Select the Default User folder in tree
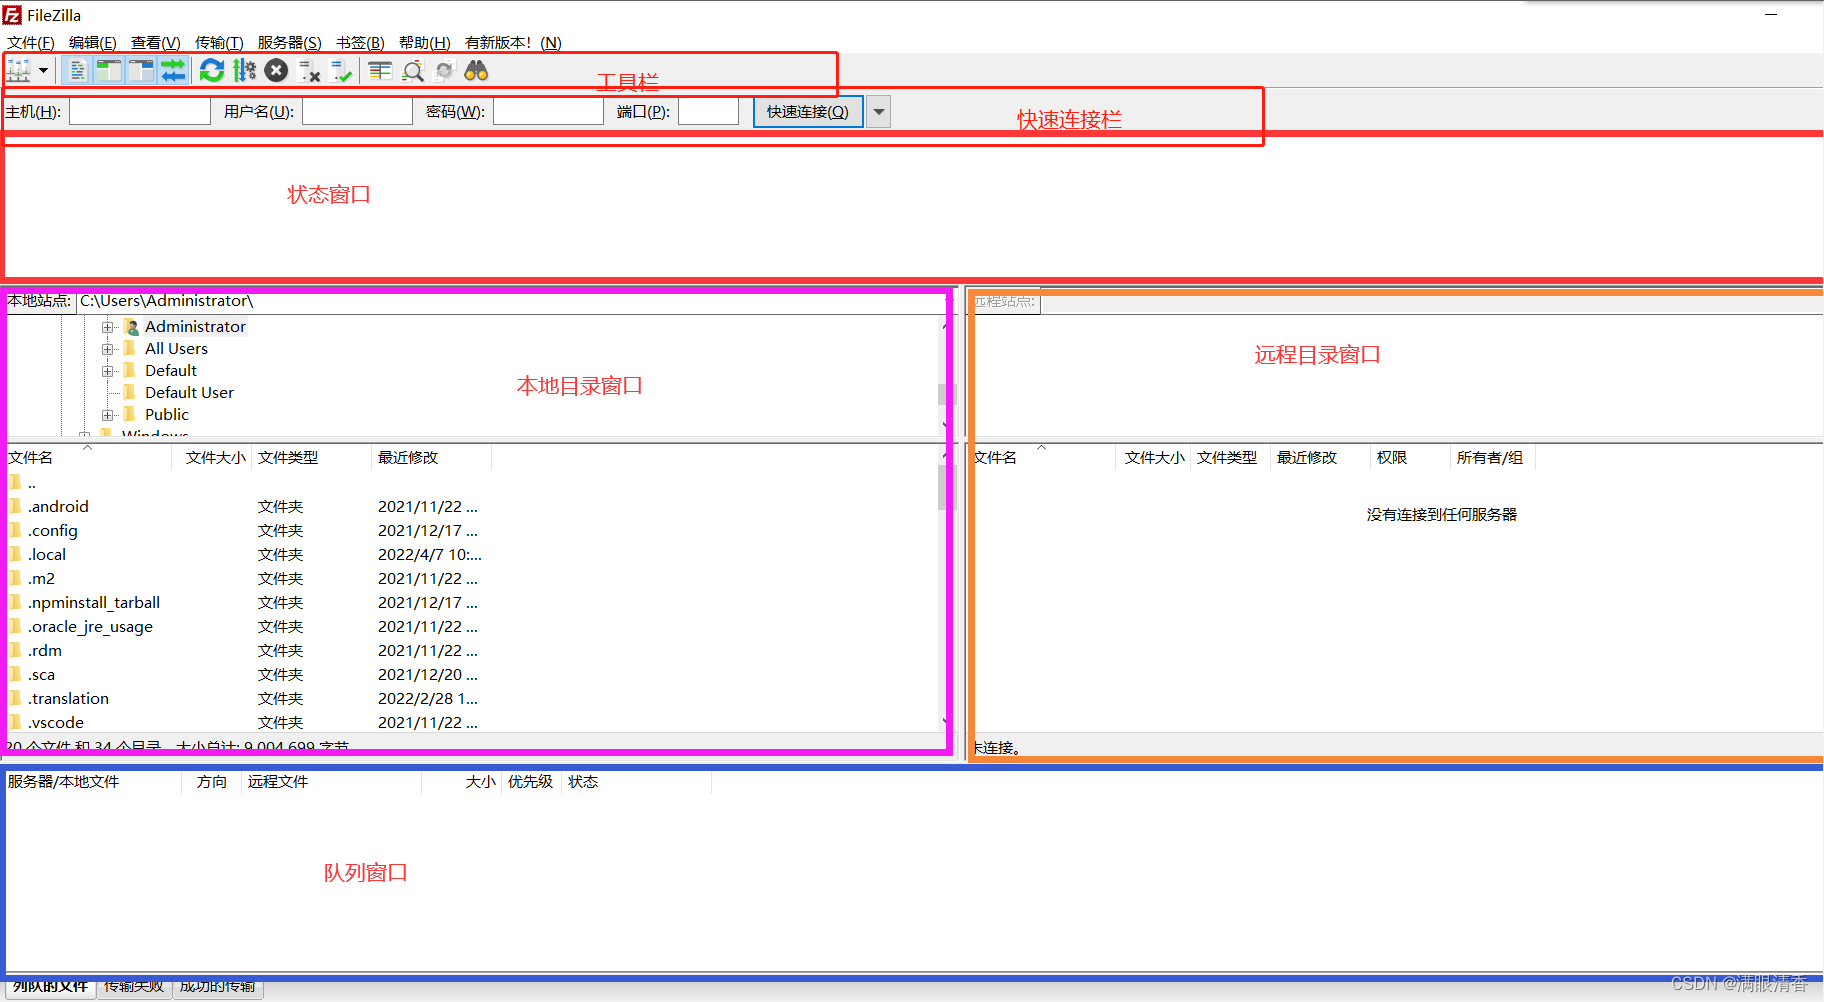The image size is (1824, 1002). (189, 393)
